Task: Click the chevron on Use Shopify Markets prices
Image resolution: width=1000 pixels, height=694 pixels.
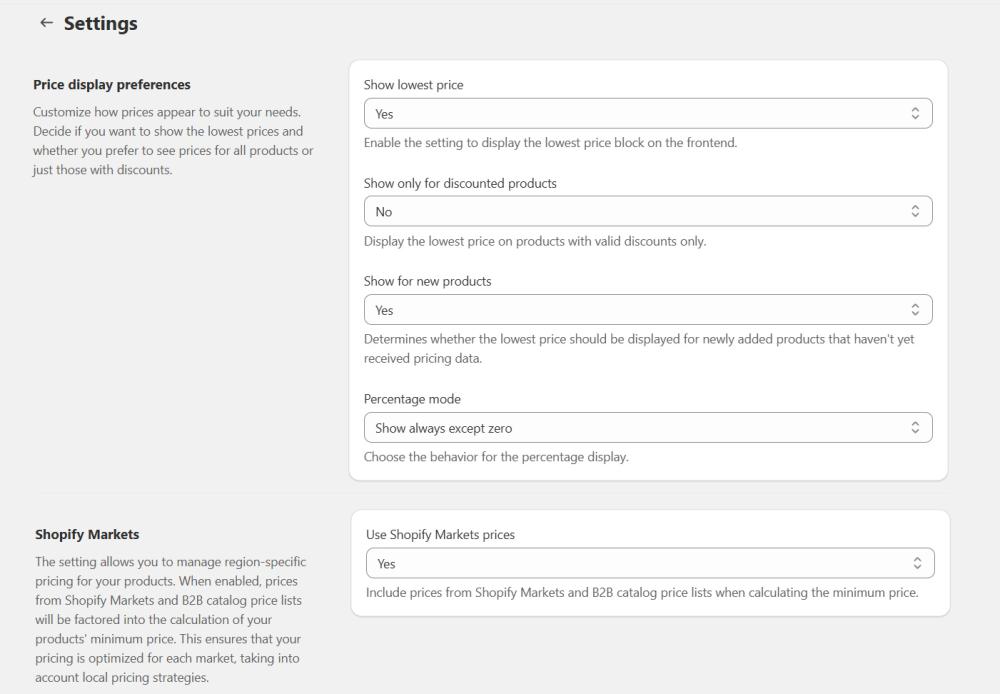Action: pos(917,563)
